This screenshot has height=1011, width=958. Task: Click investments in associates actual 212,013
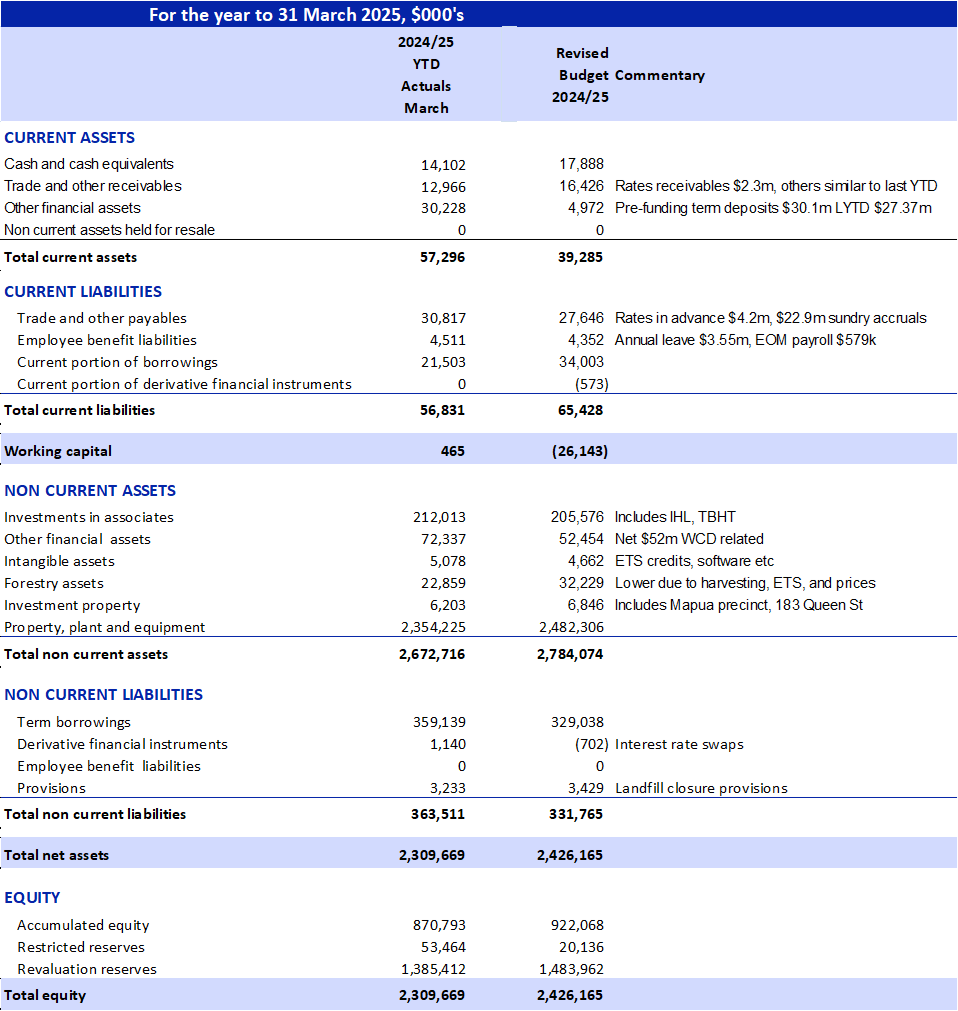coord(440,517)
